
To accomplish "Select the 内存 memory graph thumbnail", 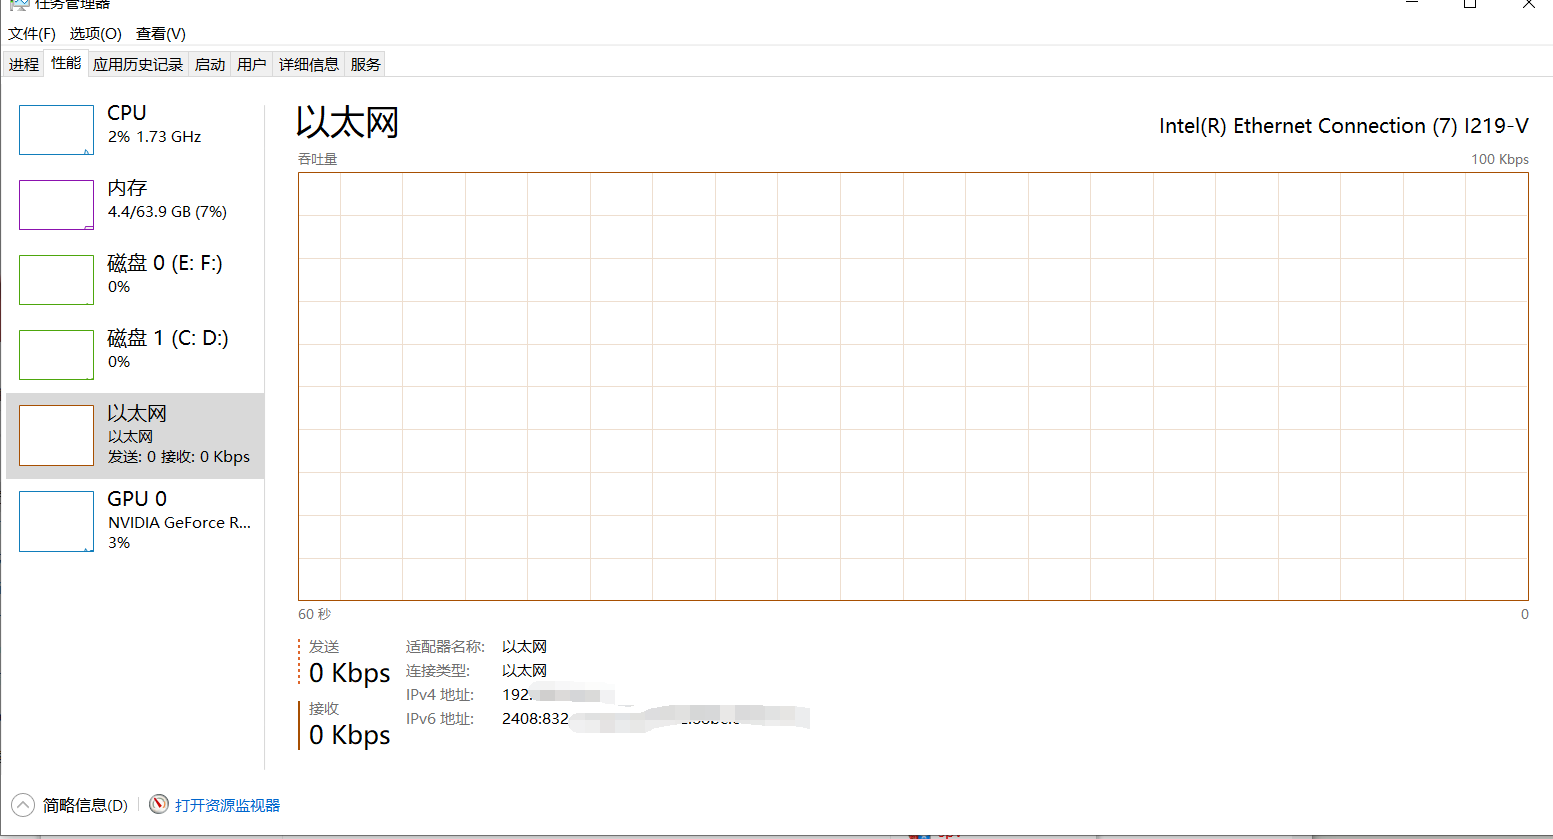I will tap(57, 205).
